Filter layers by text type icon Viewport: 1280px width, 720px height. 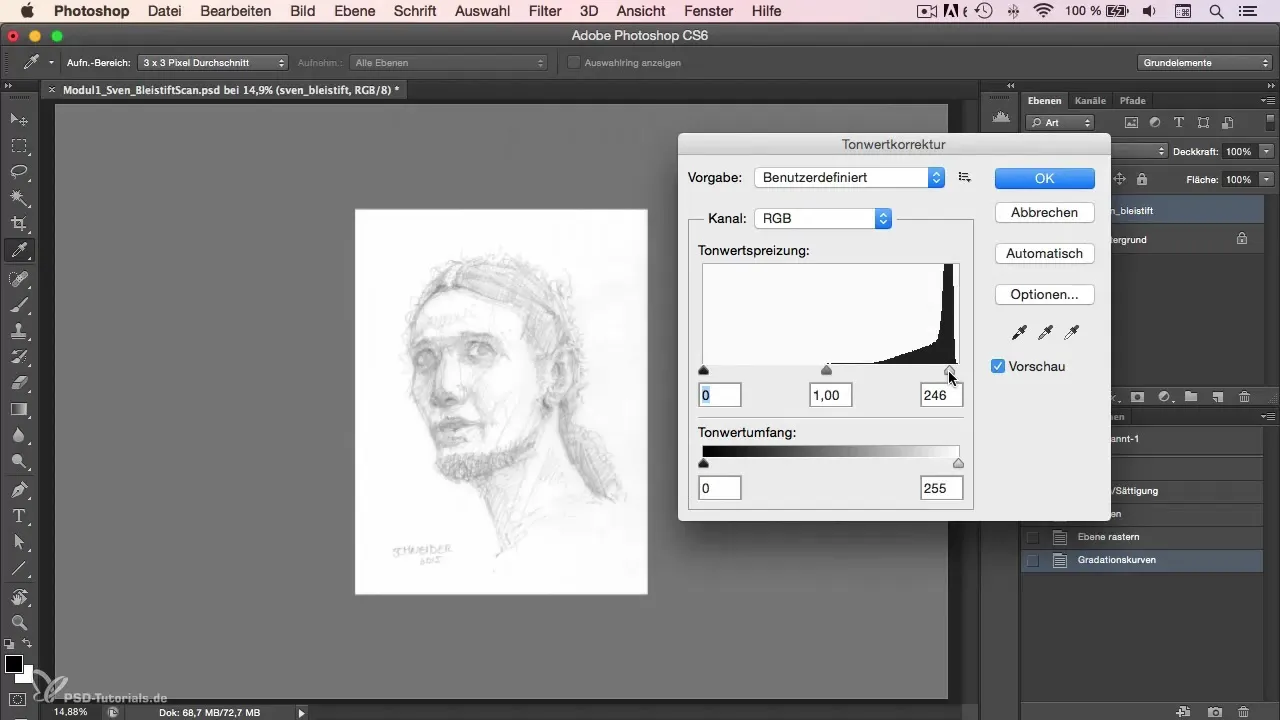click(1179, 123)
